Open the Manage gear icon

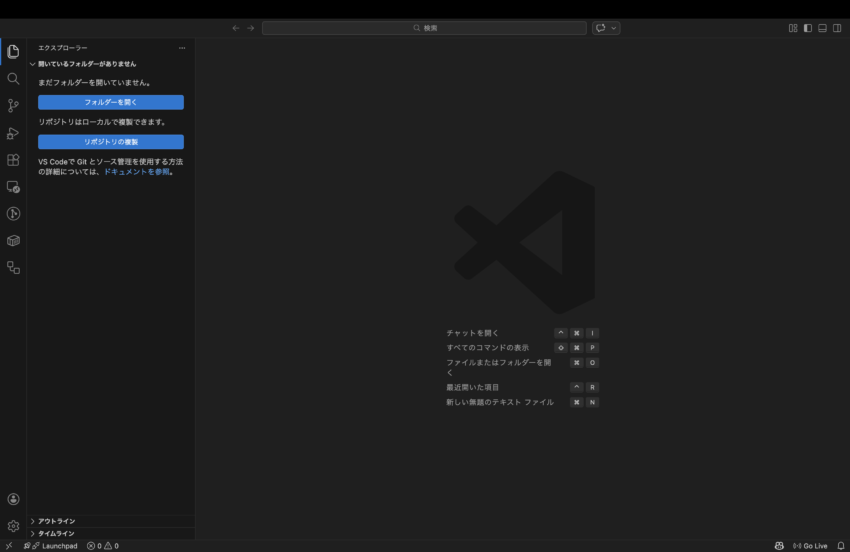click(13, 526)
